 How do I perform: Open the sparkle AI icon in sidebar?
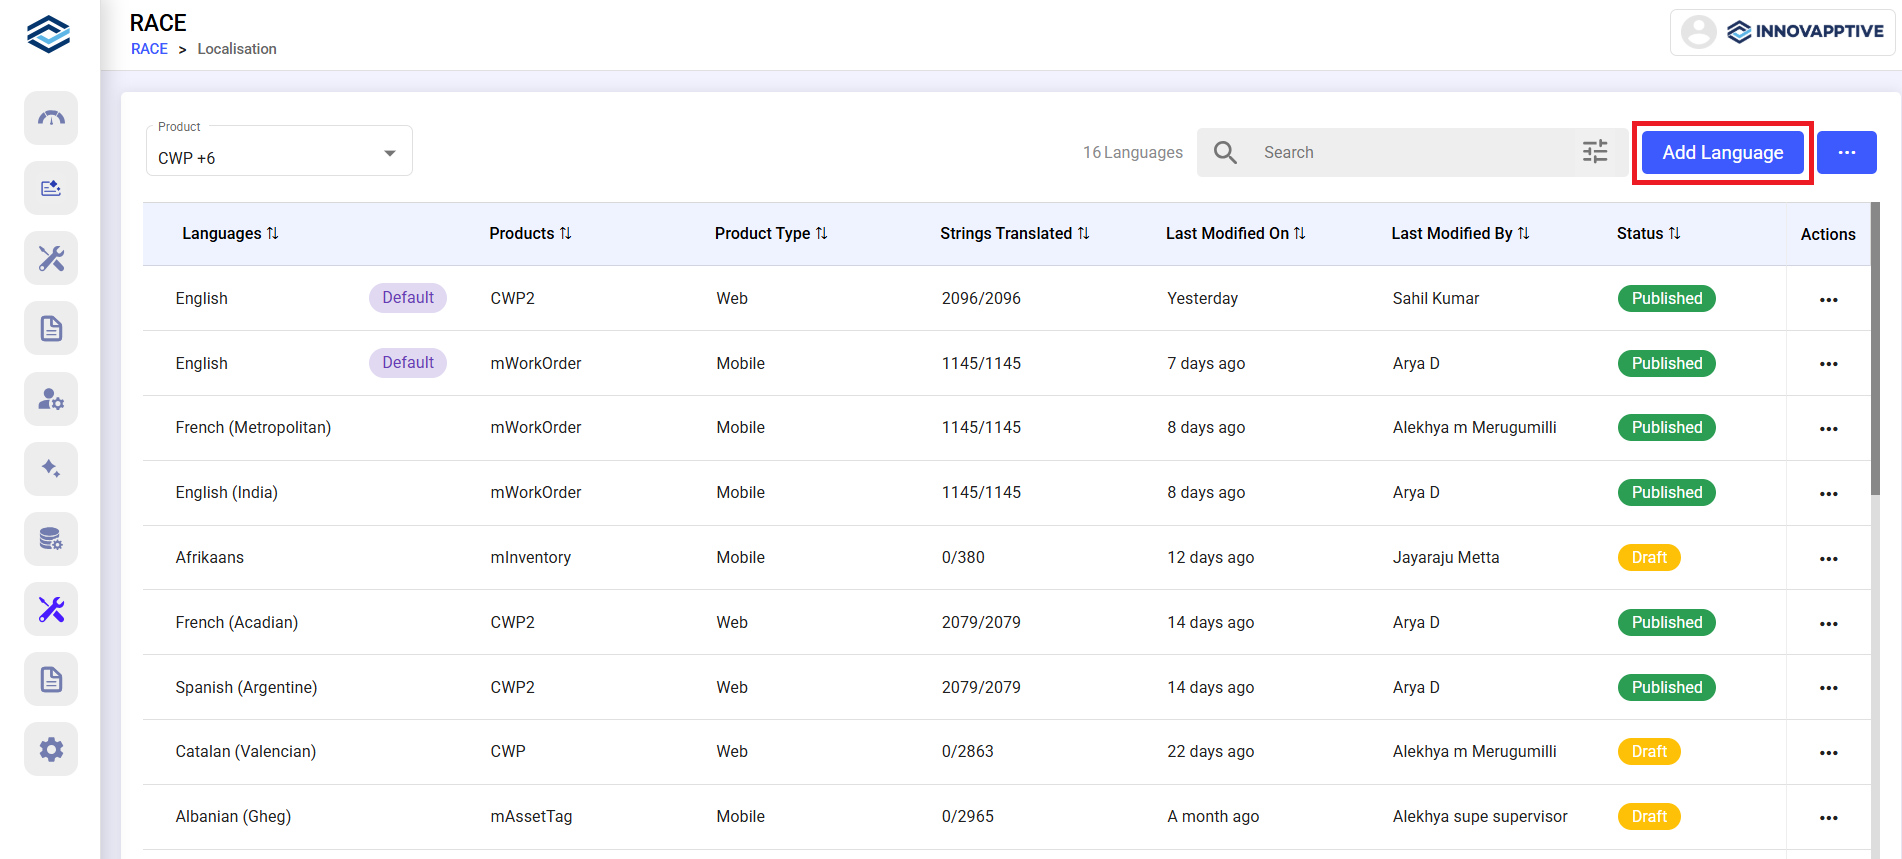51,469
